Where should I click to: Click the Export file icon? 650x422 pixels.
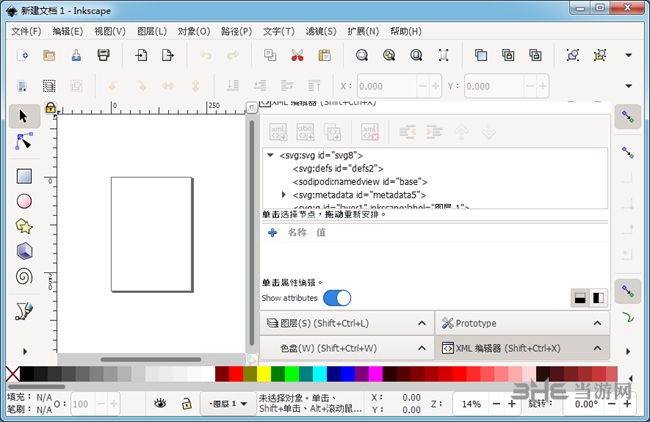(x=168, y=55)
